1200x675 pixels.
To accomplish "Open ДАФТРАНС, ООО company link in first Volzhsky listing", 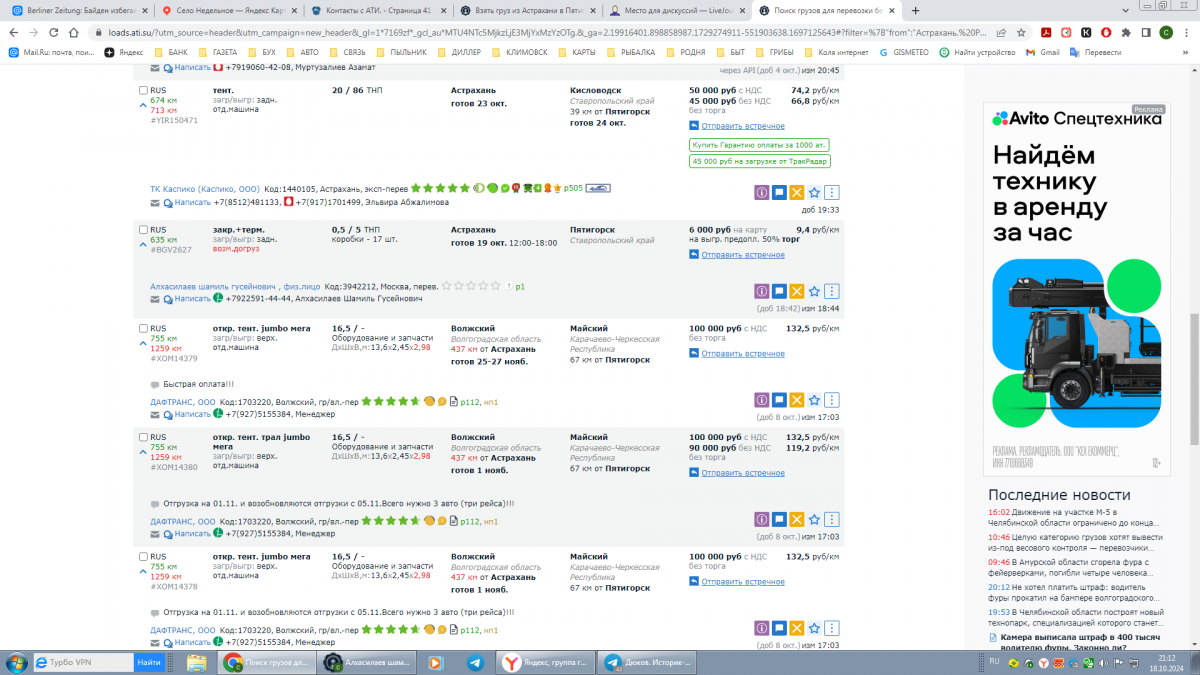I will 182,402.
